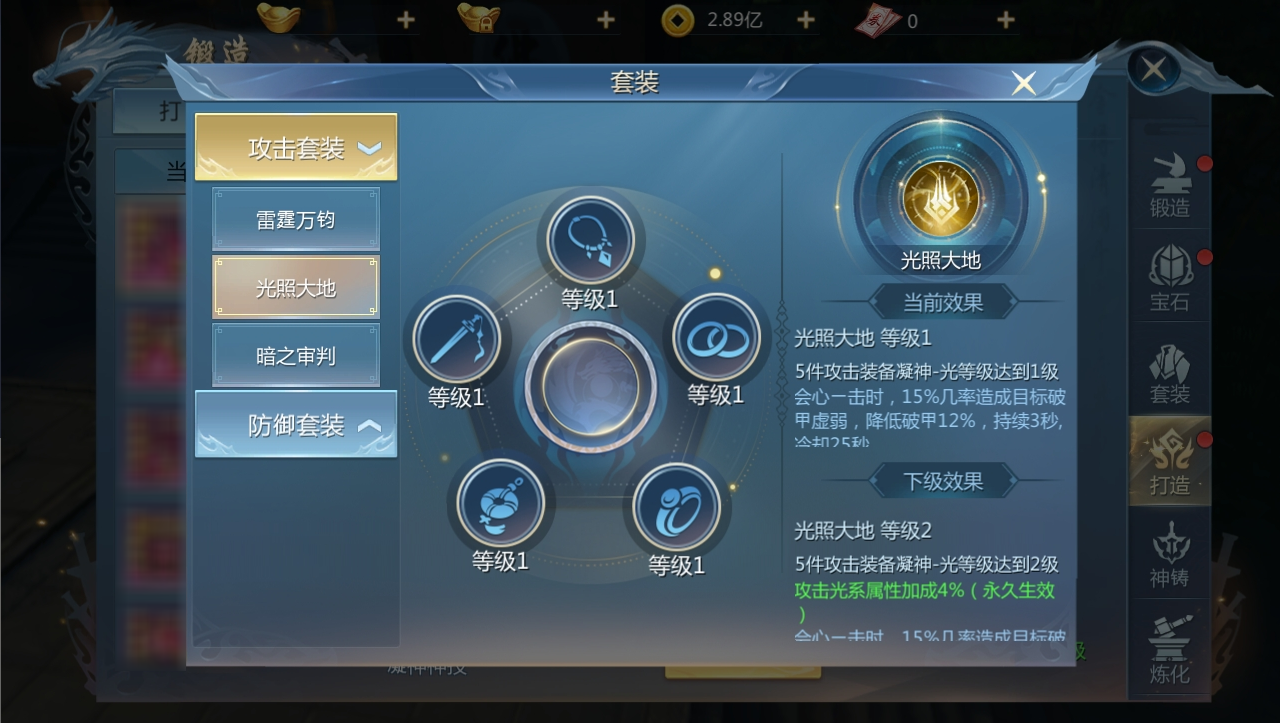Expand the 防御套装 category
The image size is (1280, 723).
coord(296,424)
